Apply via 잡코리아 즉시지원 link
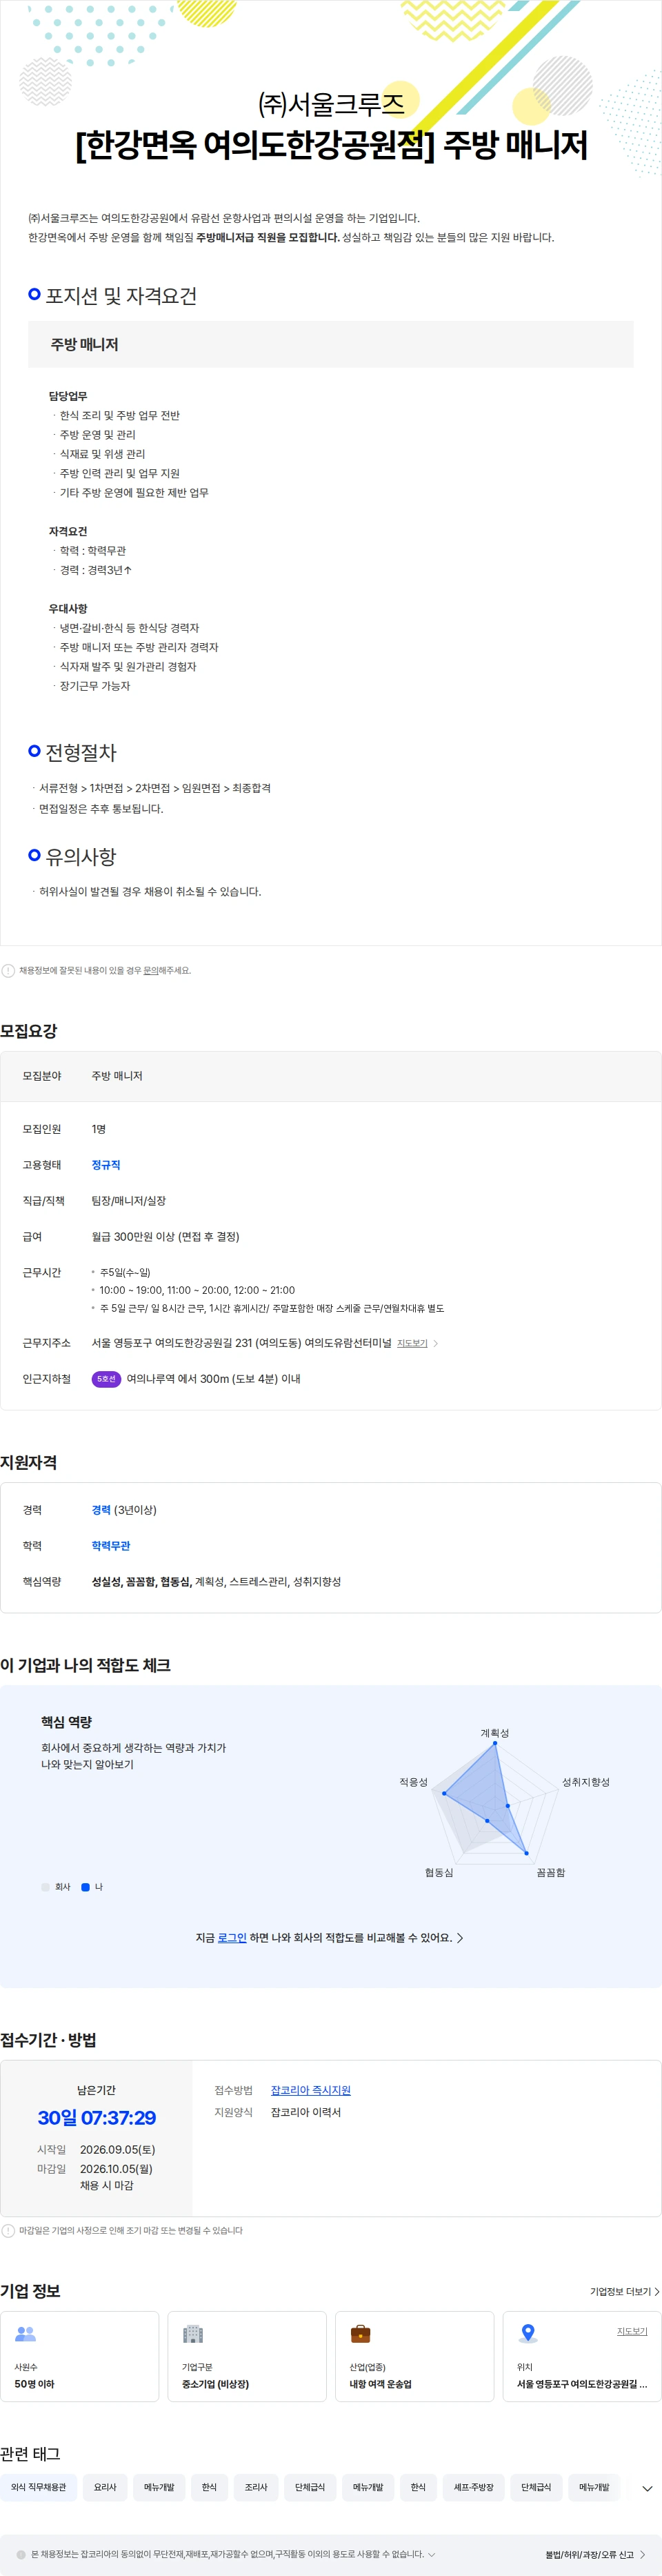662x2576 pixels. (x=311, y=2090)
